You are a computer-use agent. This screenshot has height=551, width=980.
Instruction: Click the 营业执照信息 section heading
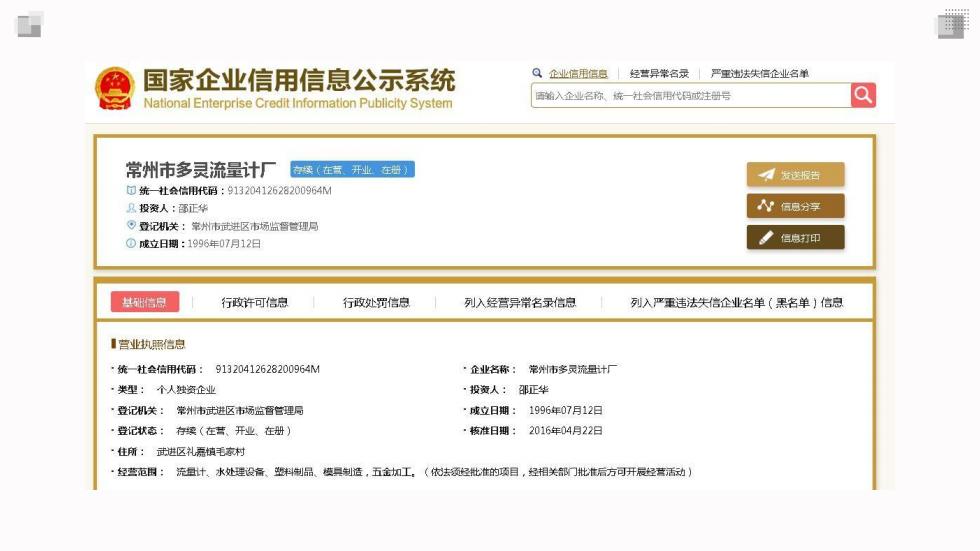(x=151, y=344)
